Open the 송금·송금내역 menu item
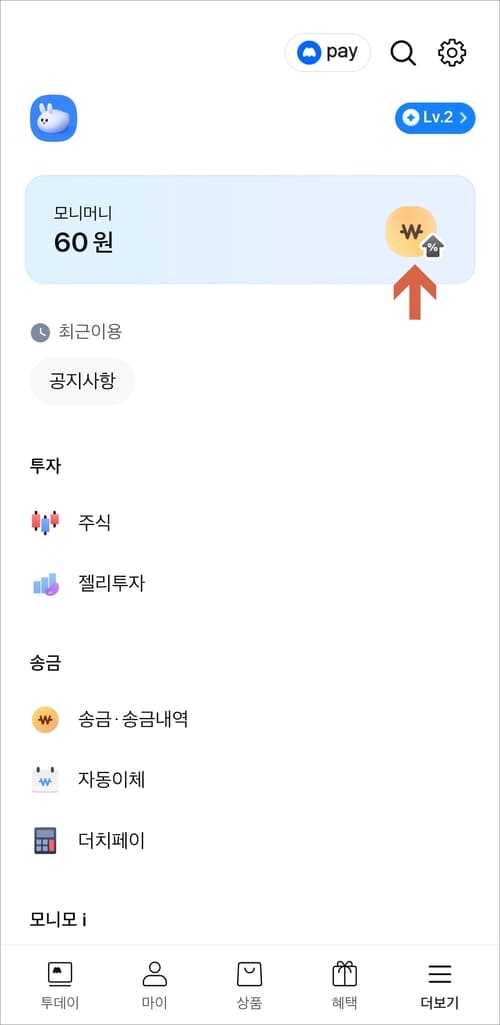 coord(250,720)
